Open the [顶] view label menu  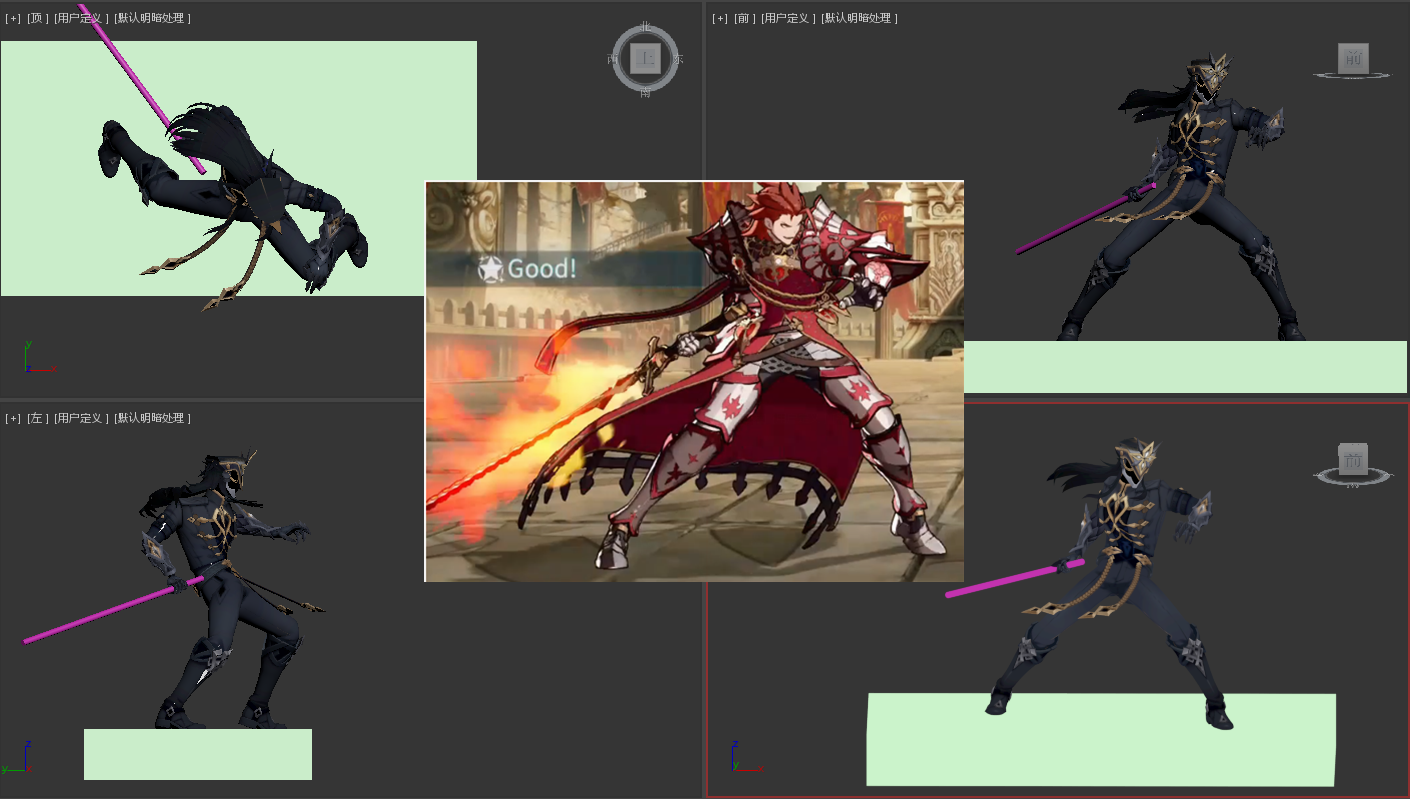[x=38, y=18]
